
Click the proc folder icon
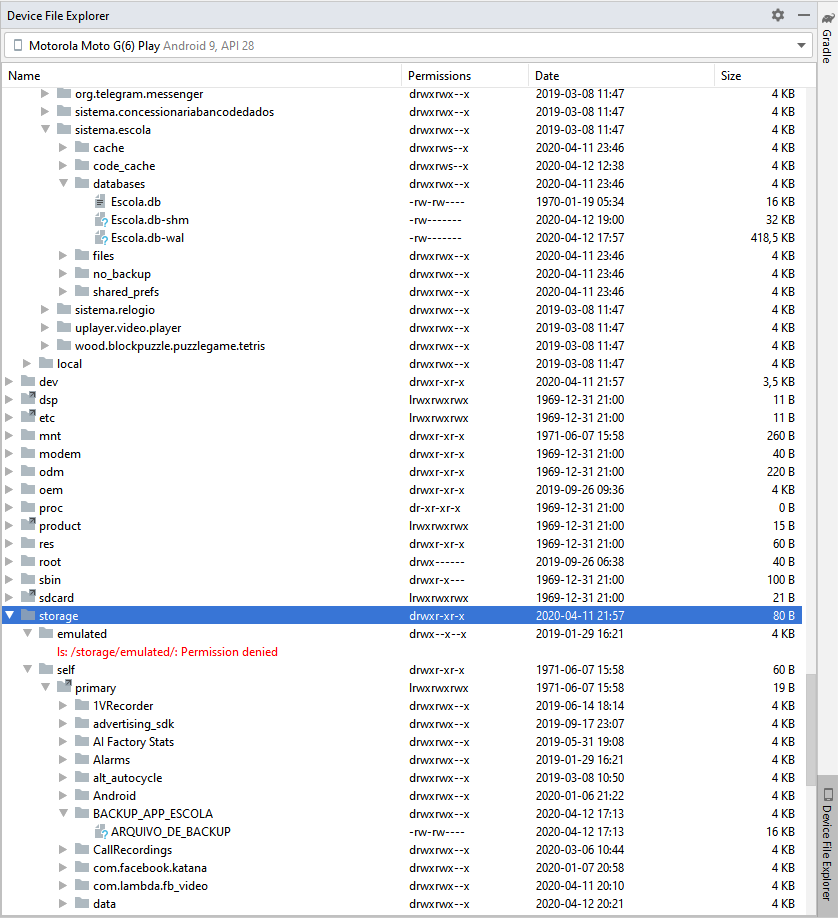(28, 507)
